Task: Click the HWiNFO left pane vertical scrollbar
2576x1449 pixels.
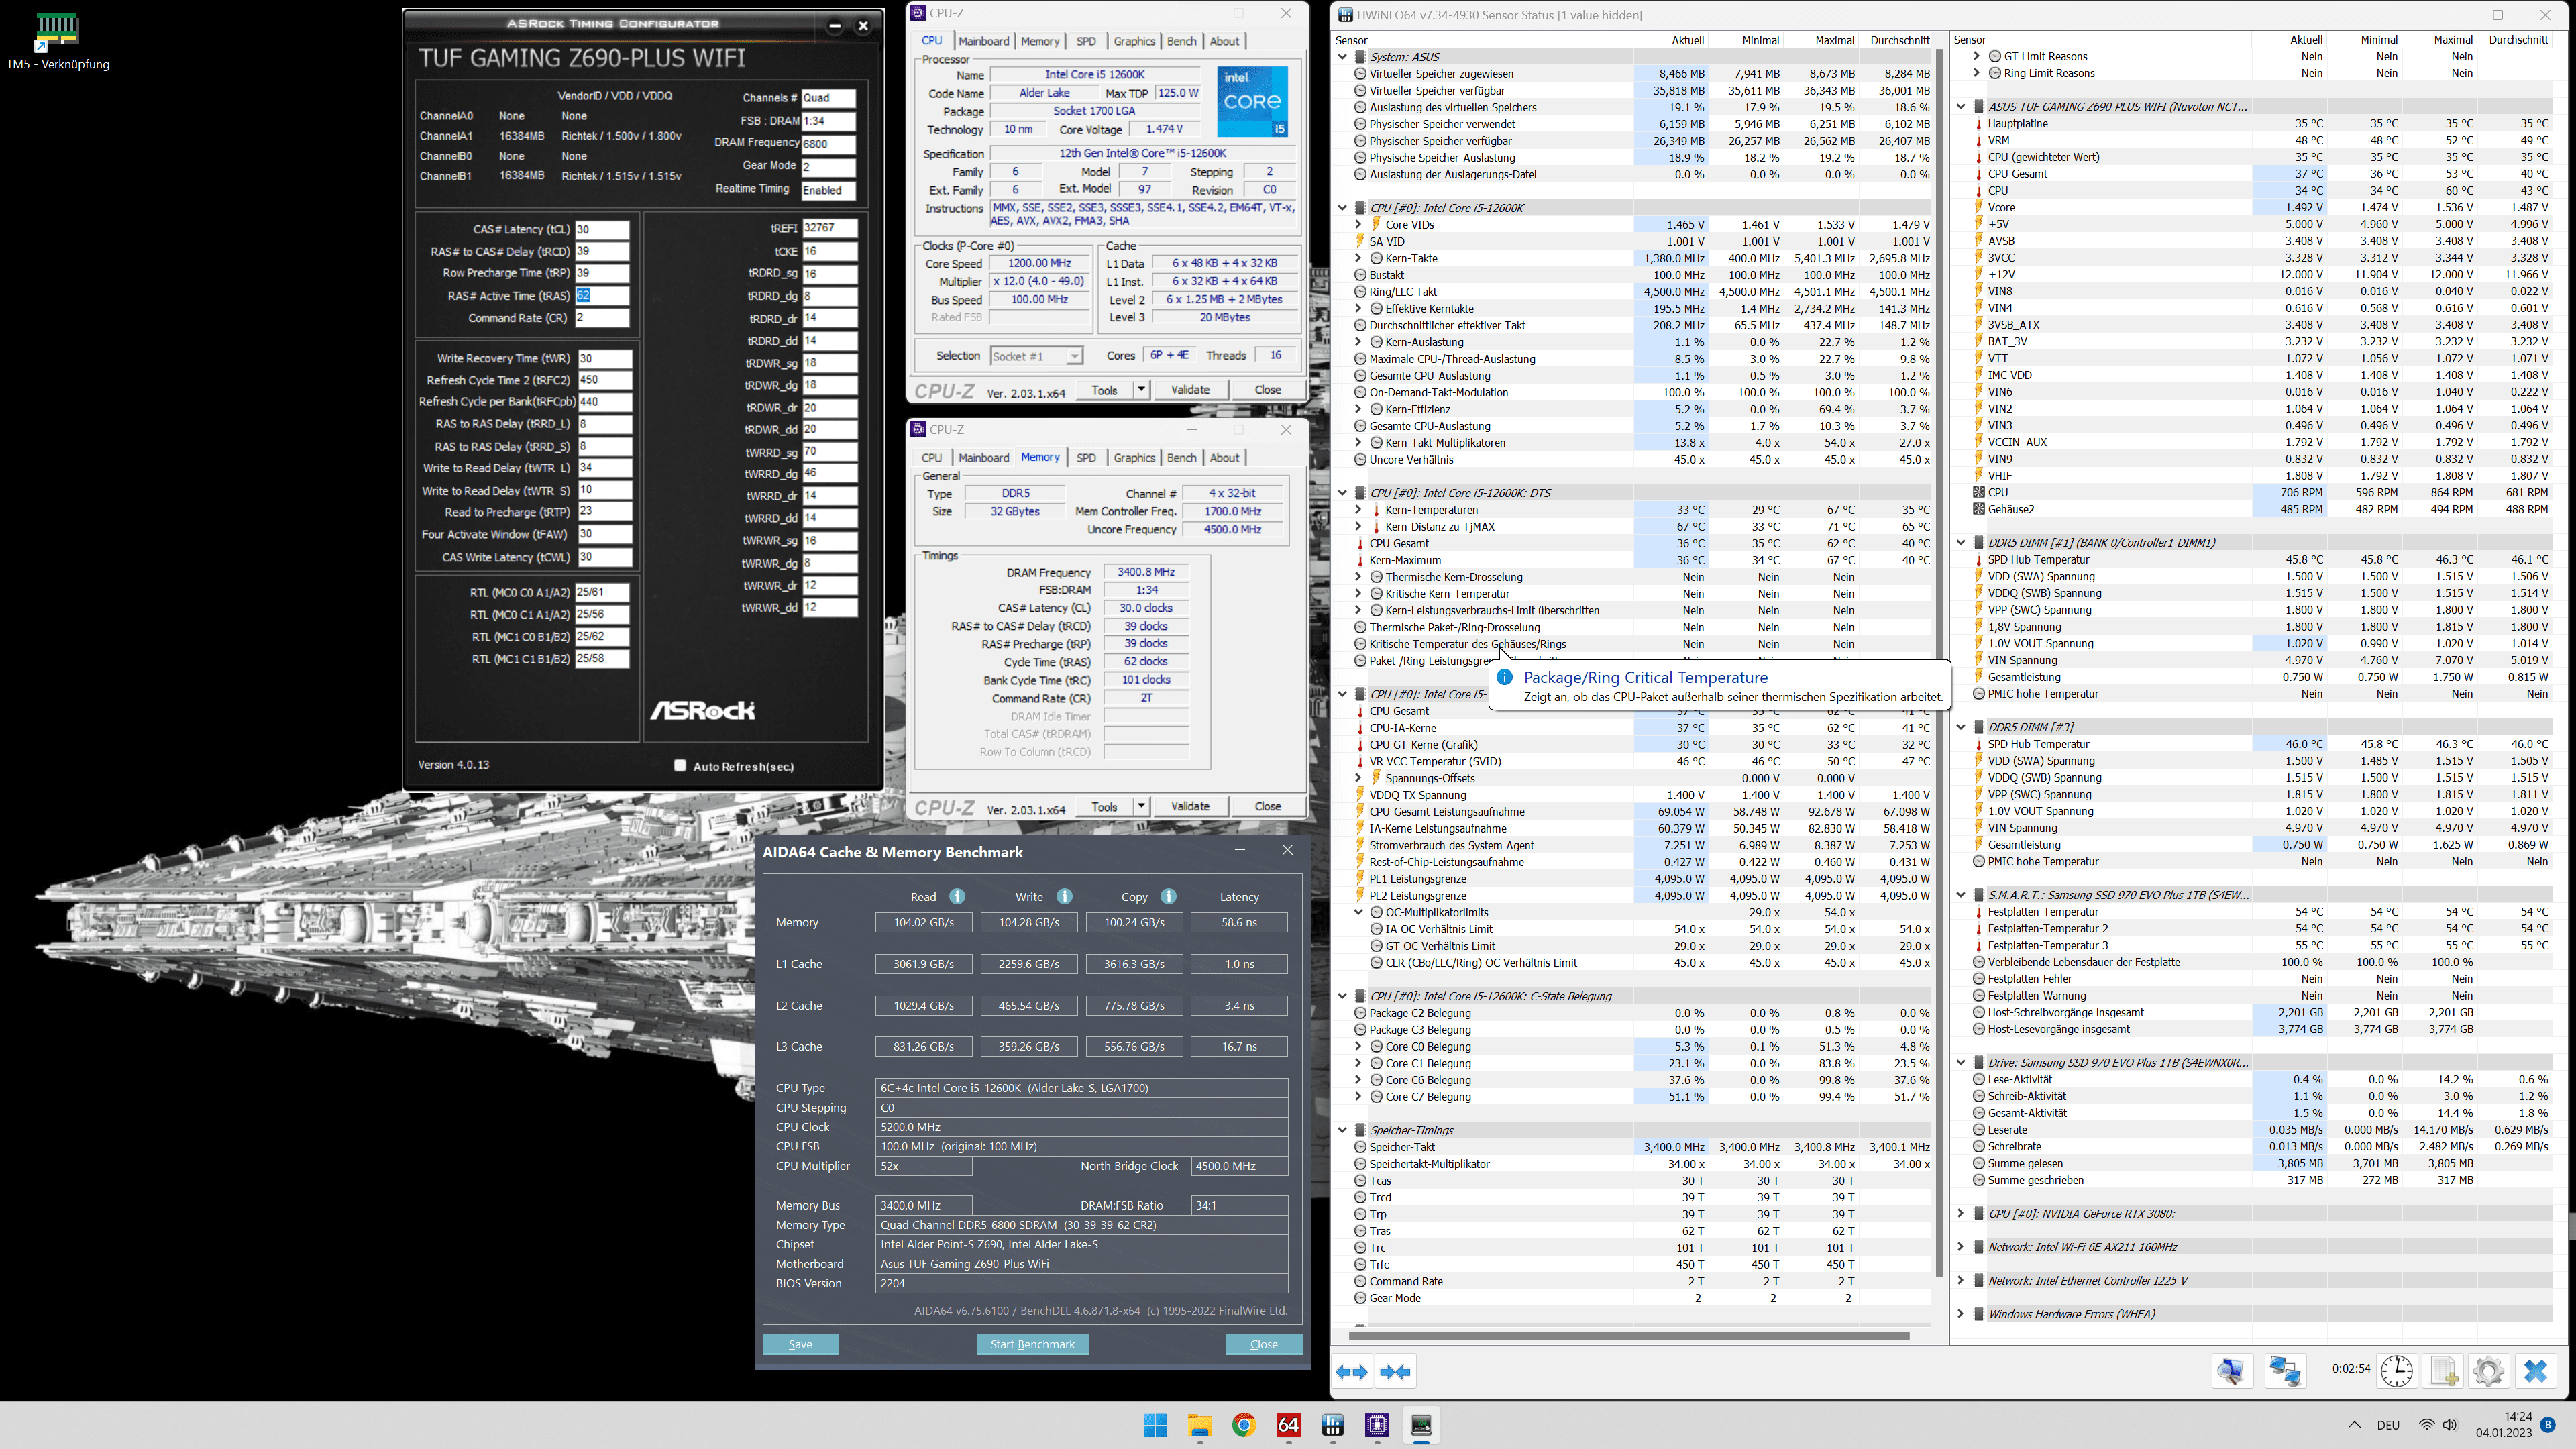Action: (1939, 662)
